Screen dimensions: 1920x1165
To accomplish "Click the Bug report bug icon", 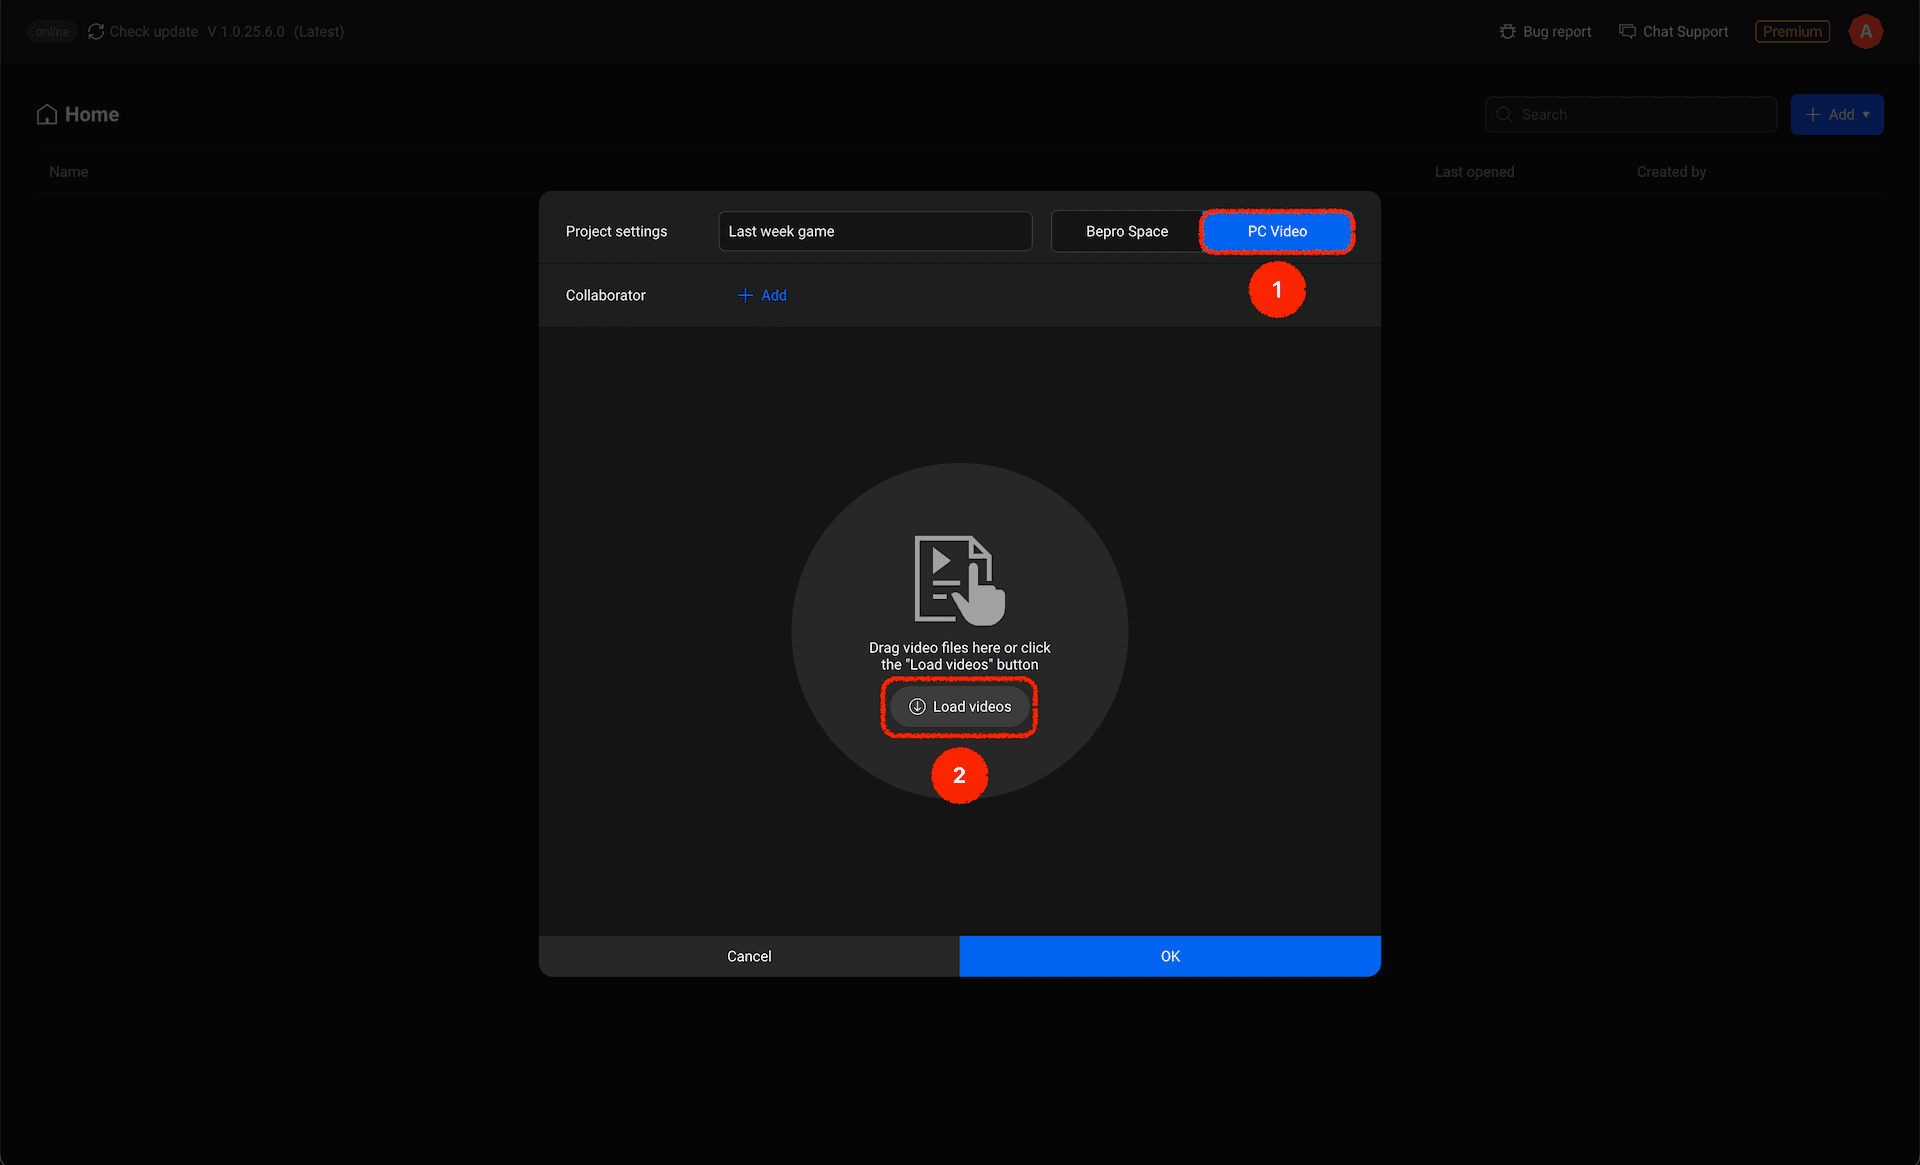I will (1507, 32).
